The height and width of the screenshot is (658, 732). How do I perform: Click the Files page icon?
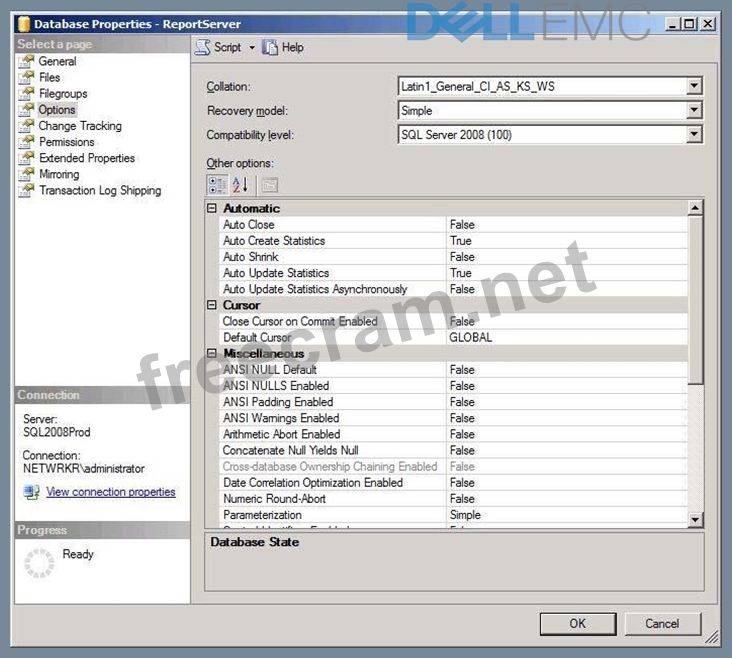click(27, 78)
